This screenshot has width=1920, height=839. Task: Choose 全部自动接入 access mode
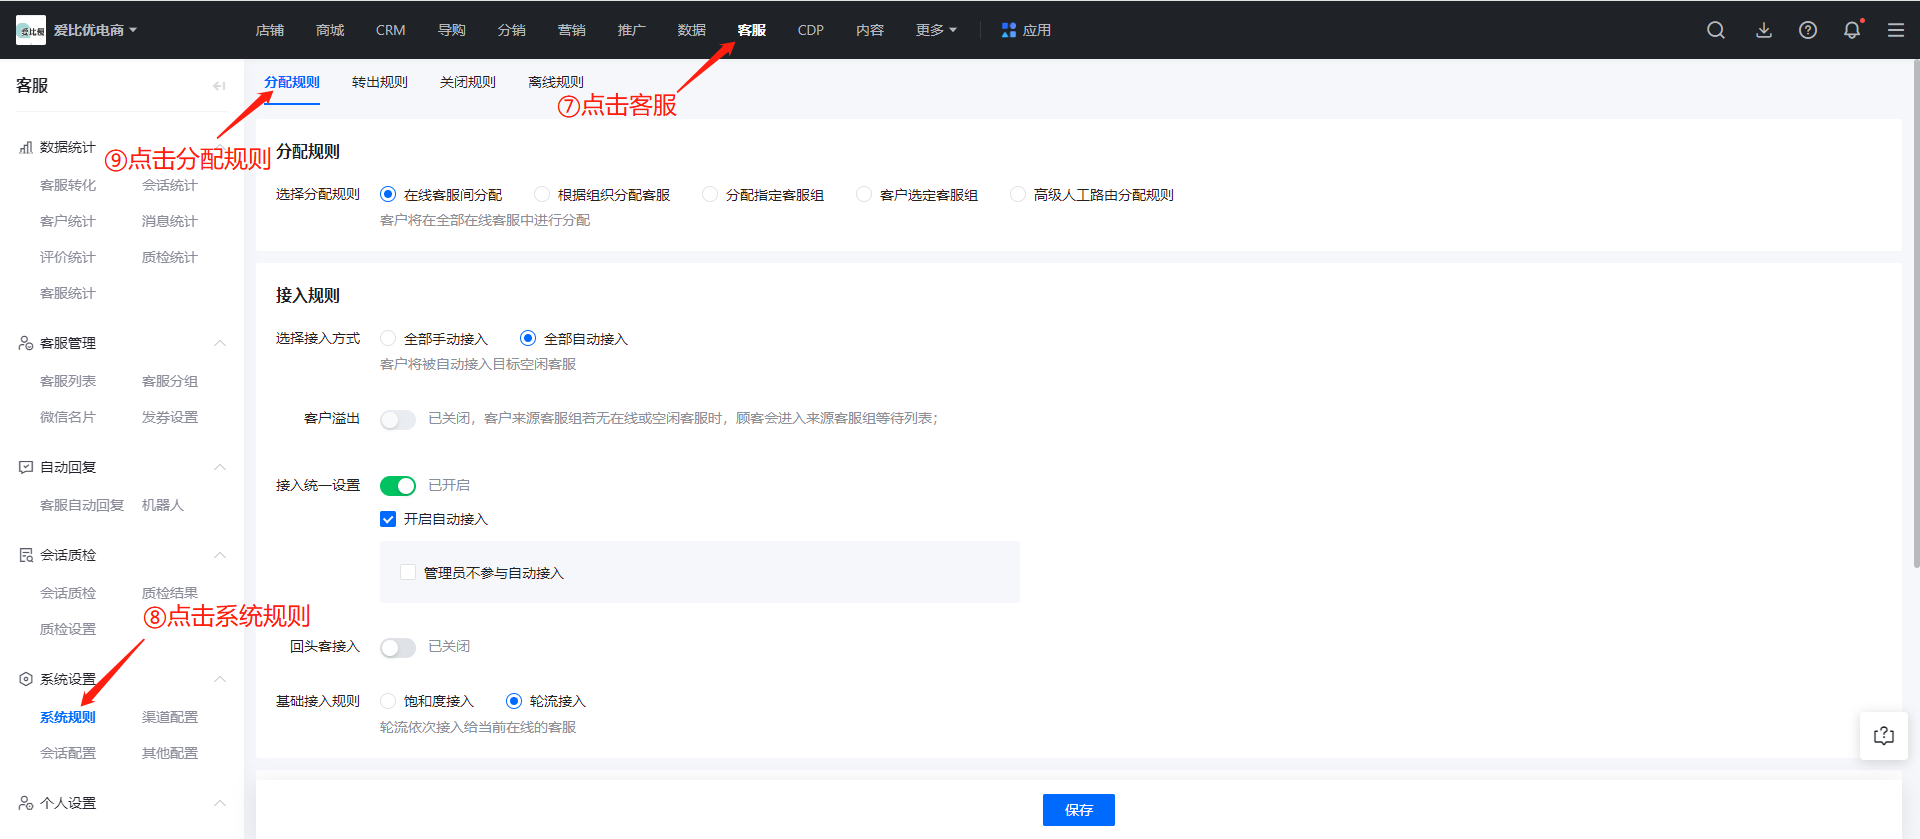click(528, 338)
